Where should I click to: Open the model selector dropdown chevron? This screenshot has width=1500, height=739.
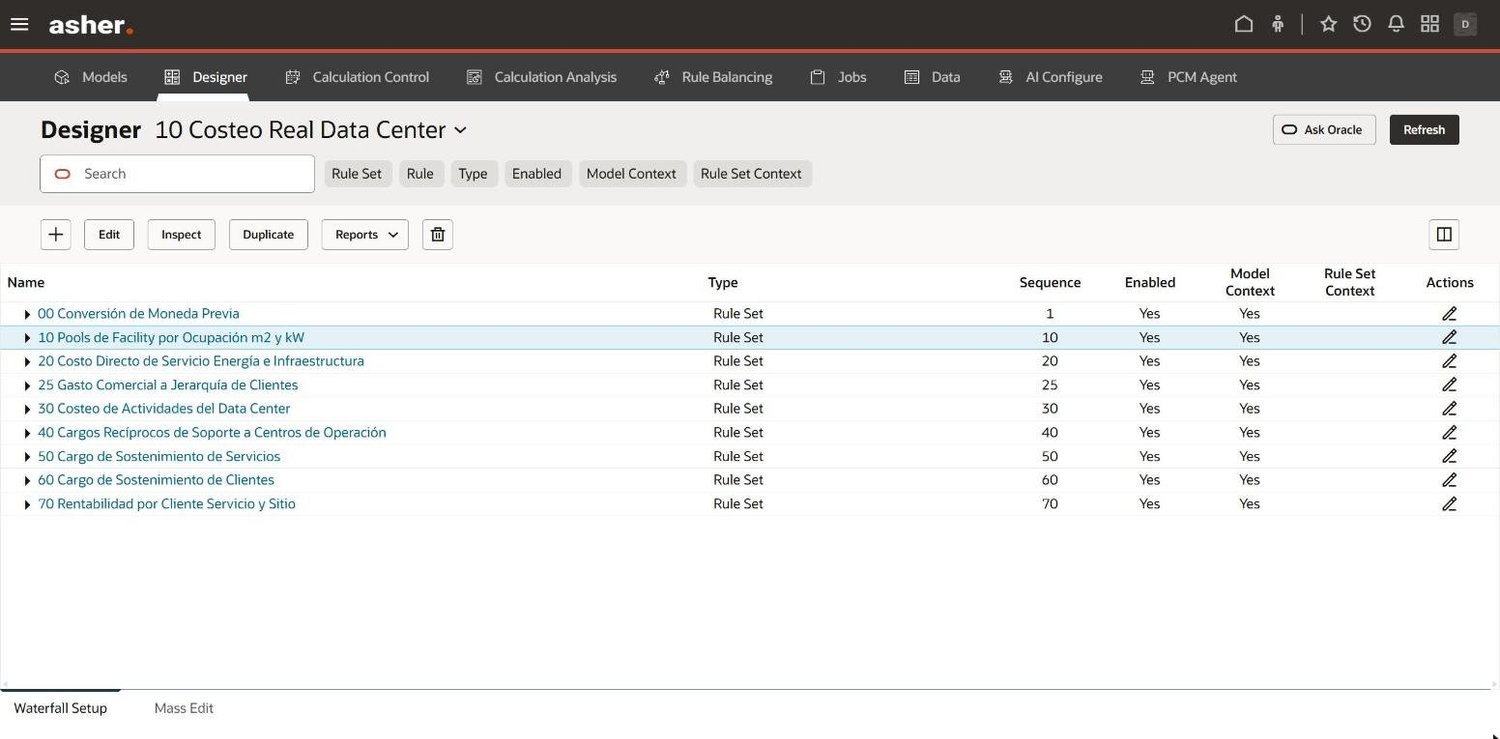coord(460,130)
